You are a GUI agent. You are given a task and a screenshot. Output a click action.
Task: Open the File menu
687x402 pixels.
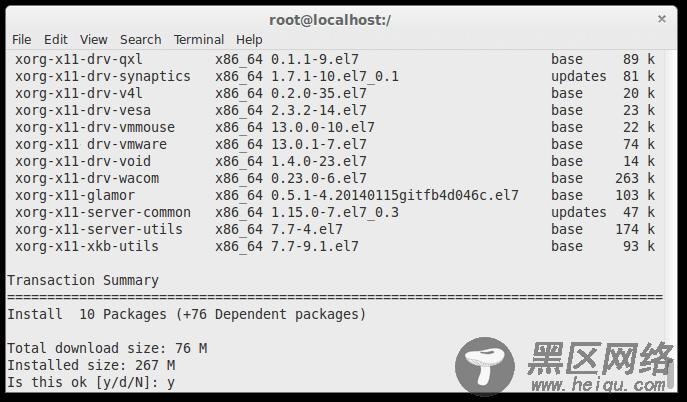pos(21,40)
